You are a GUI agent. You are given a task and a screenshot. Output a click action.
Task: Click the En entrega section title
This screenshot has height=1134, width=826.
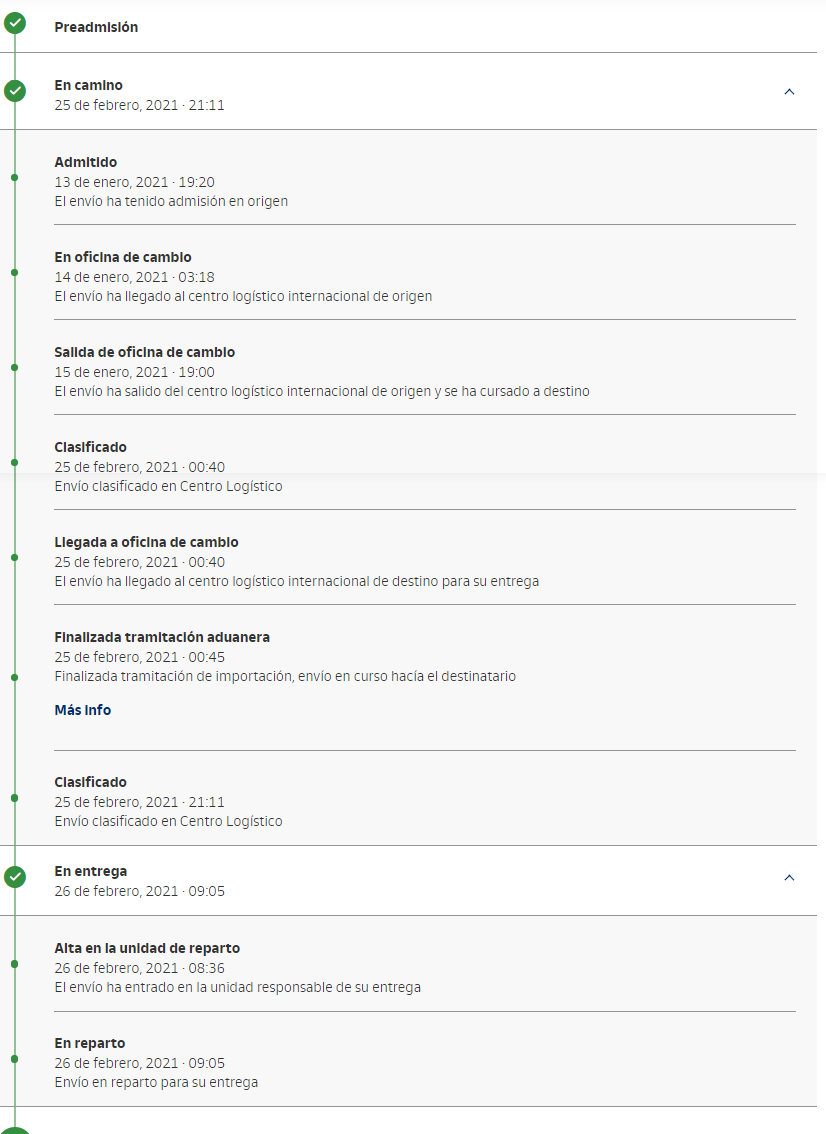[91, 871]
